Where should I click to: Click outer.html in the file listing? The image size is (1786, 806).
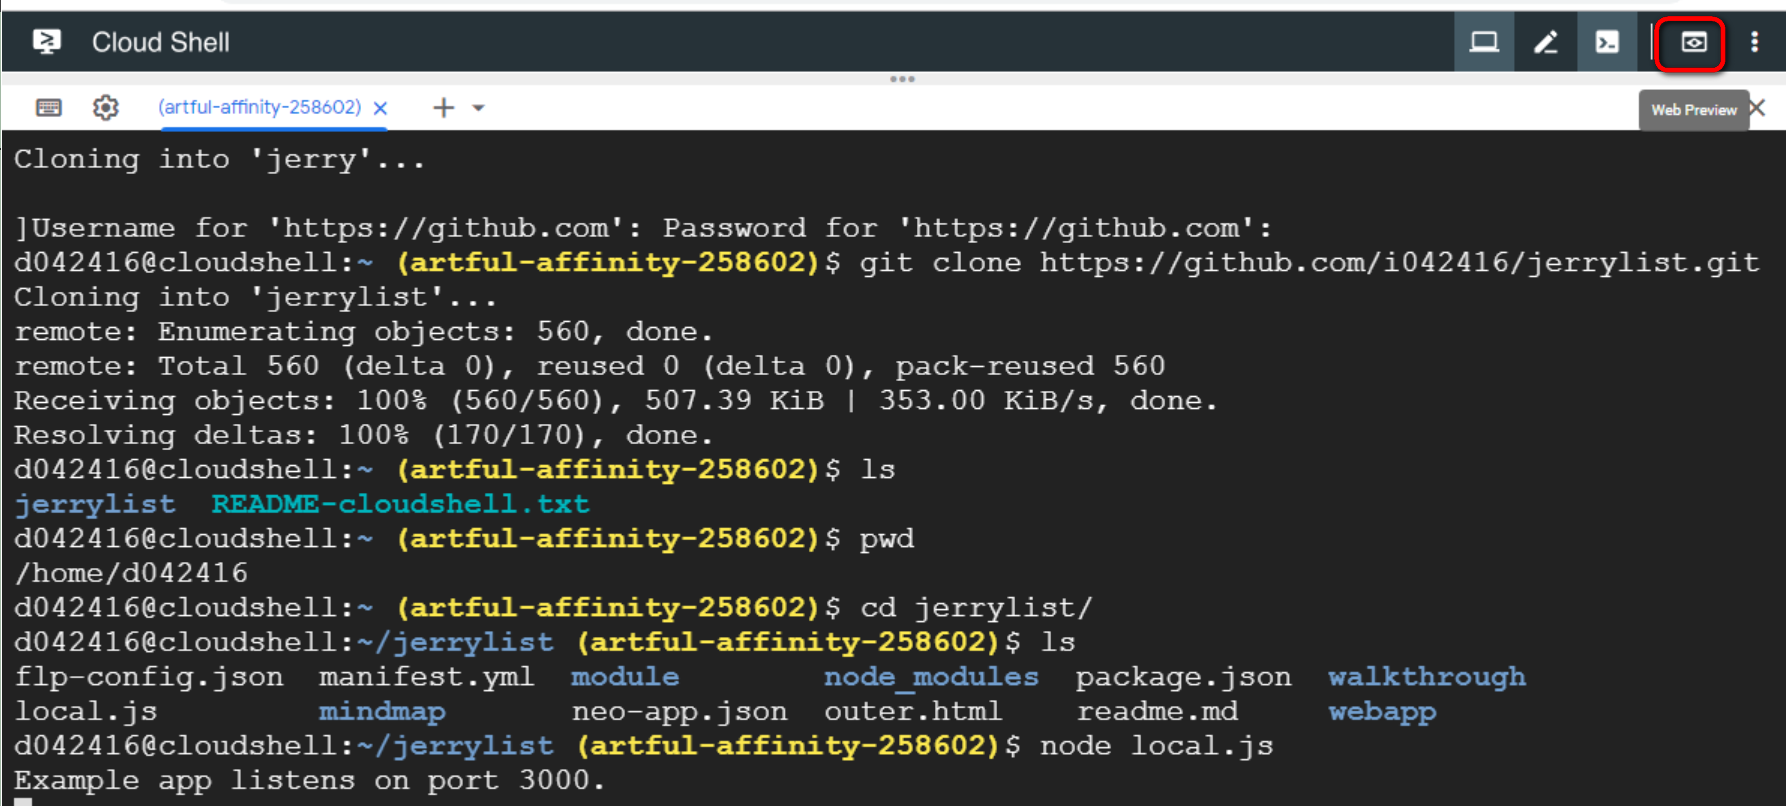pos(912,712)
